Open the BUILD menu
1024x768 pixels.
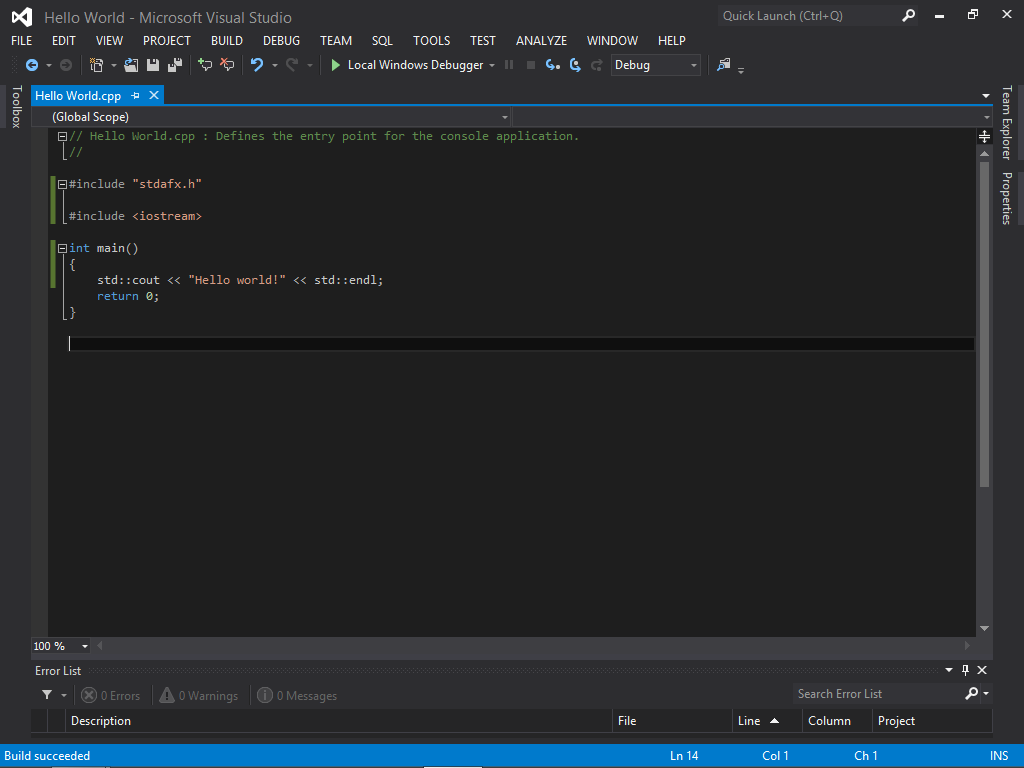tap(227, 41)
